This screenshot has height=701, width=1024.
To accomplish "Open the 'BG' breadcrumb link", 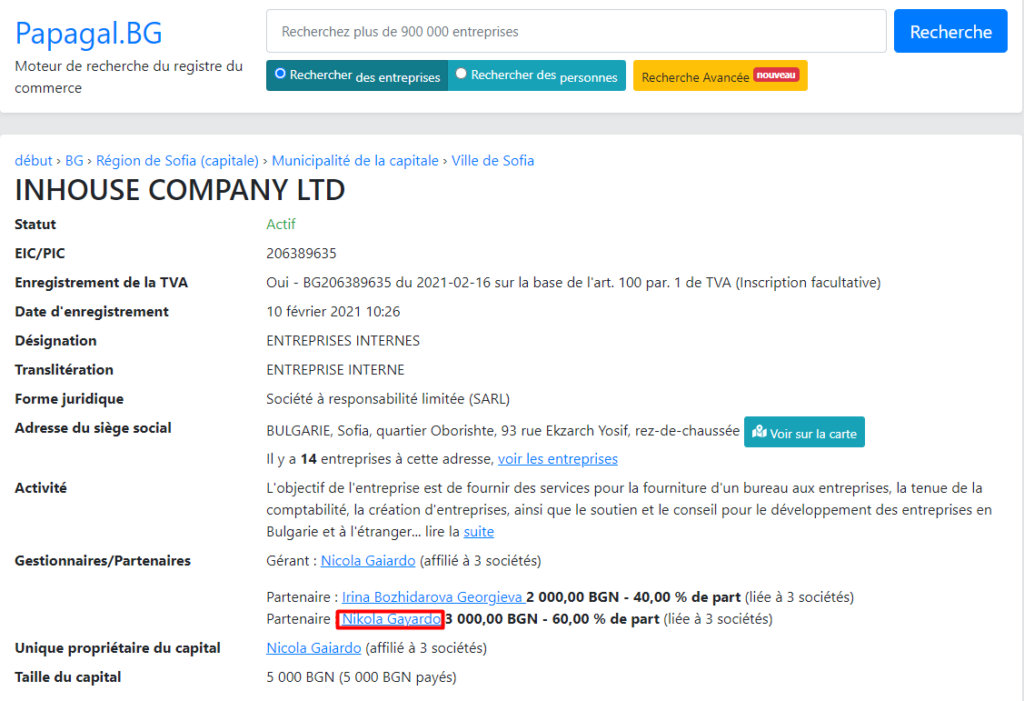I will (74, 161).
